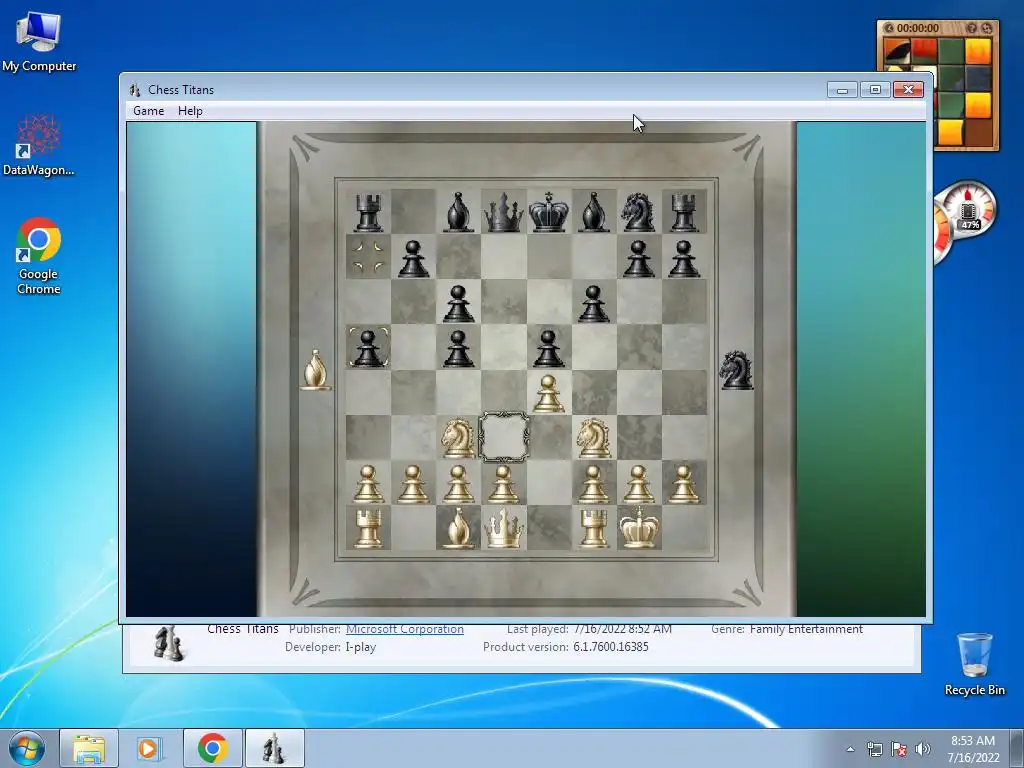
Task: Open the Google Chrome desktop shortcut
Action: [x=39, y=256]
